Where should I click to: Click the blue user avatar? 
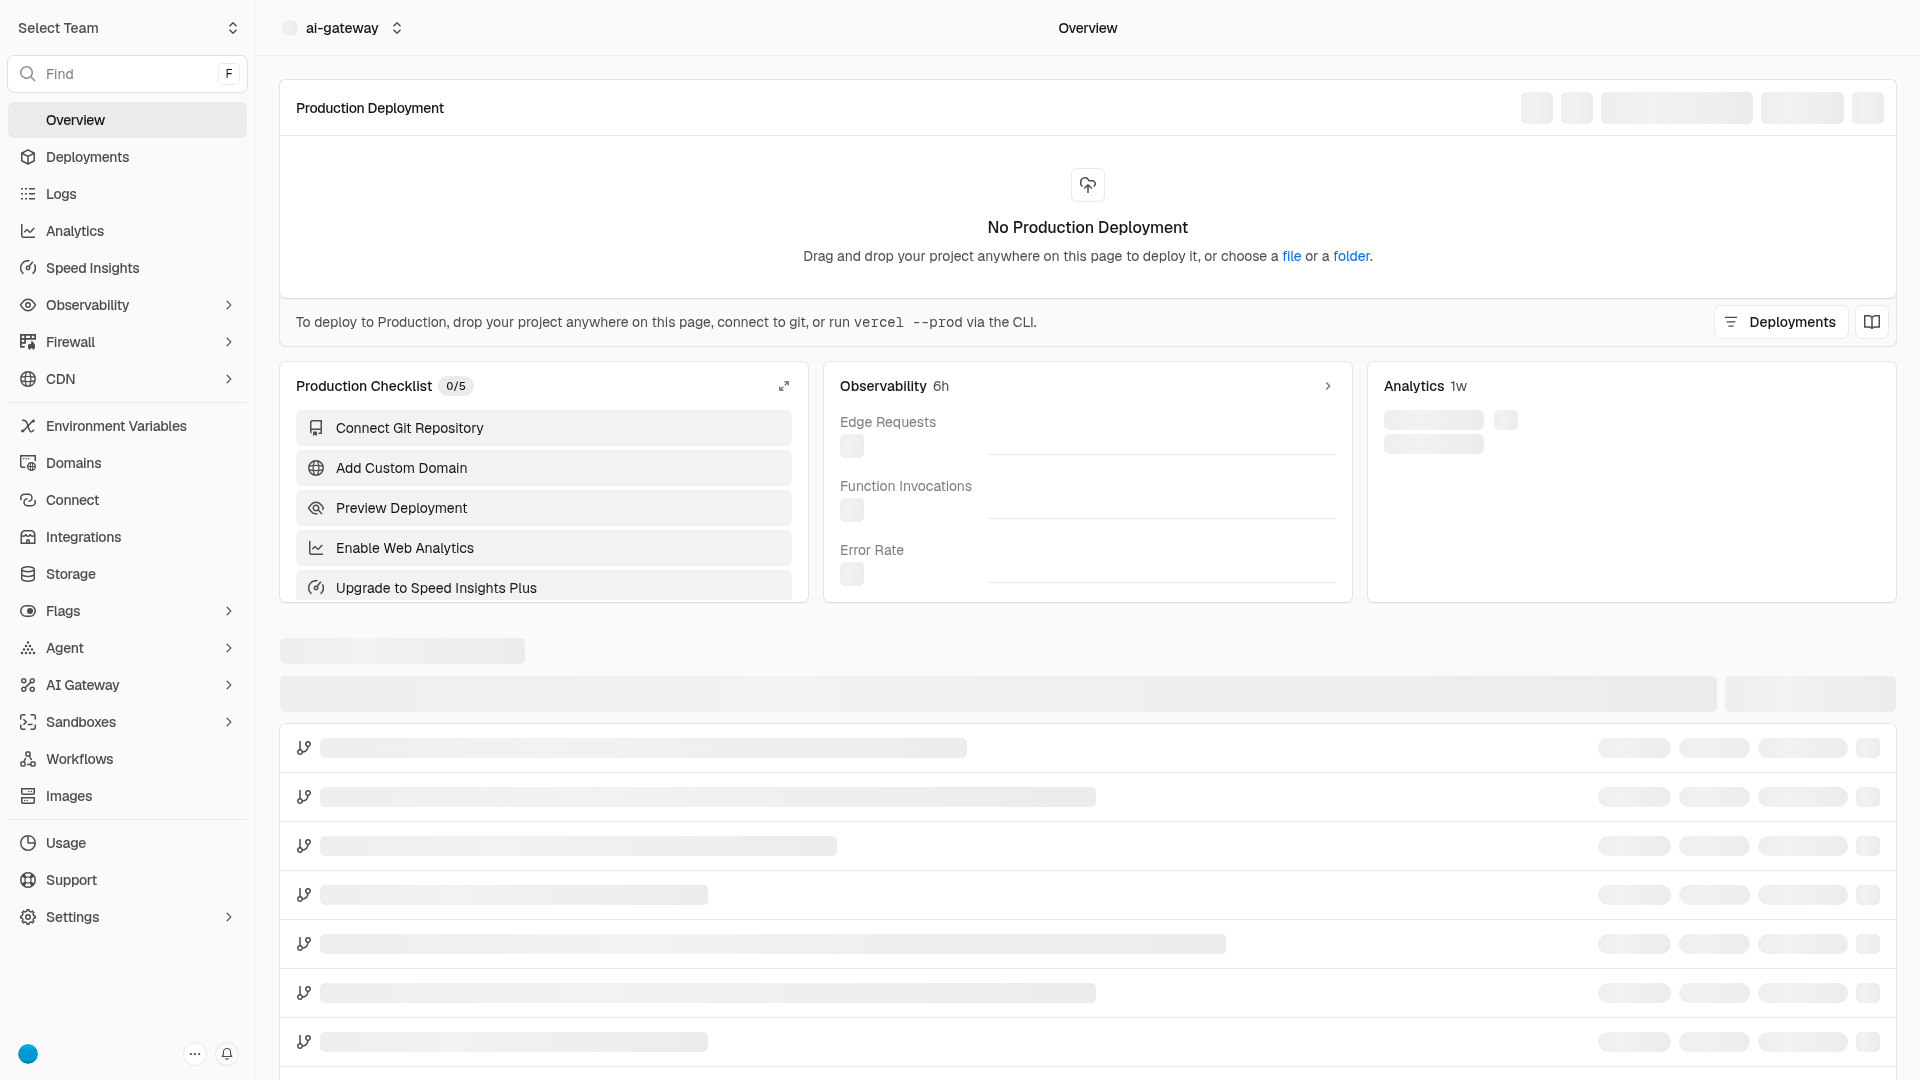click(x=28, y=1054)
